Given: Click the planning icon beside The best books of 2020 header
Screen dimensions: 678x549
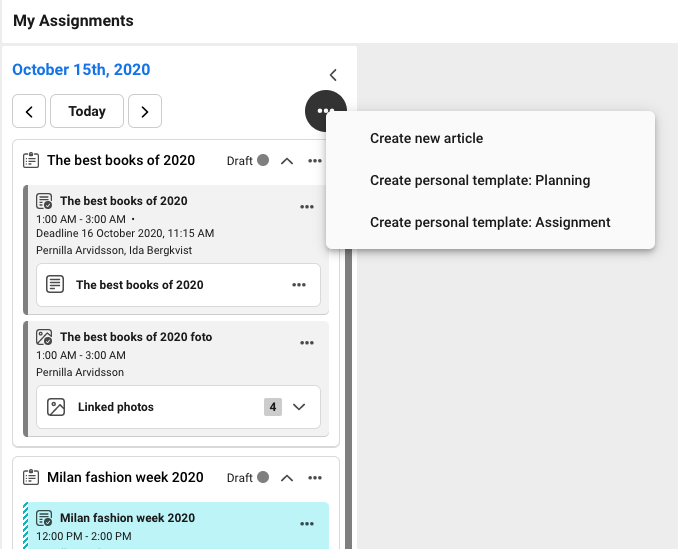Looking at the screenshot, I should pyautogui.click(x=30, y=160).
